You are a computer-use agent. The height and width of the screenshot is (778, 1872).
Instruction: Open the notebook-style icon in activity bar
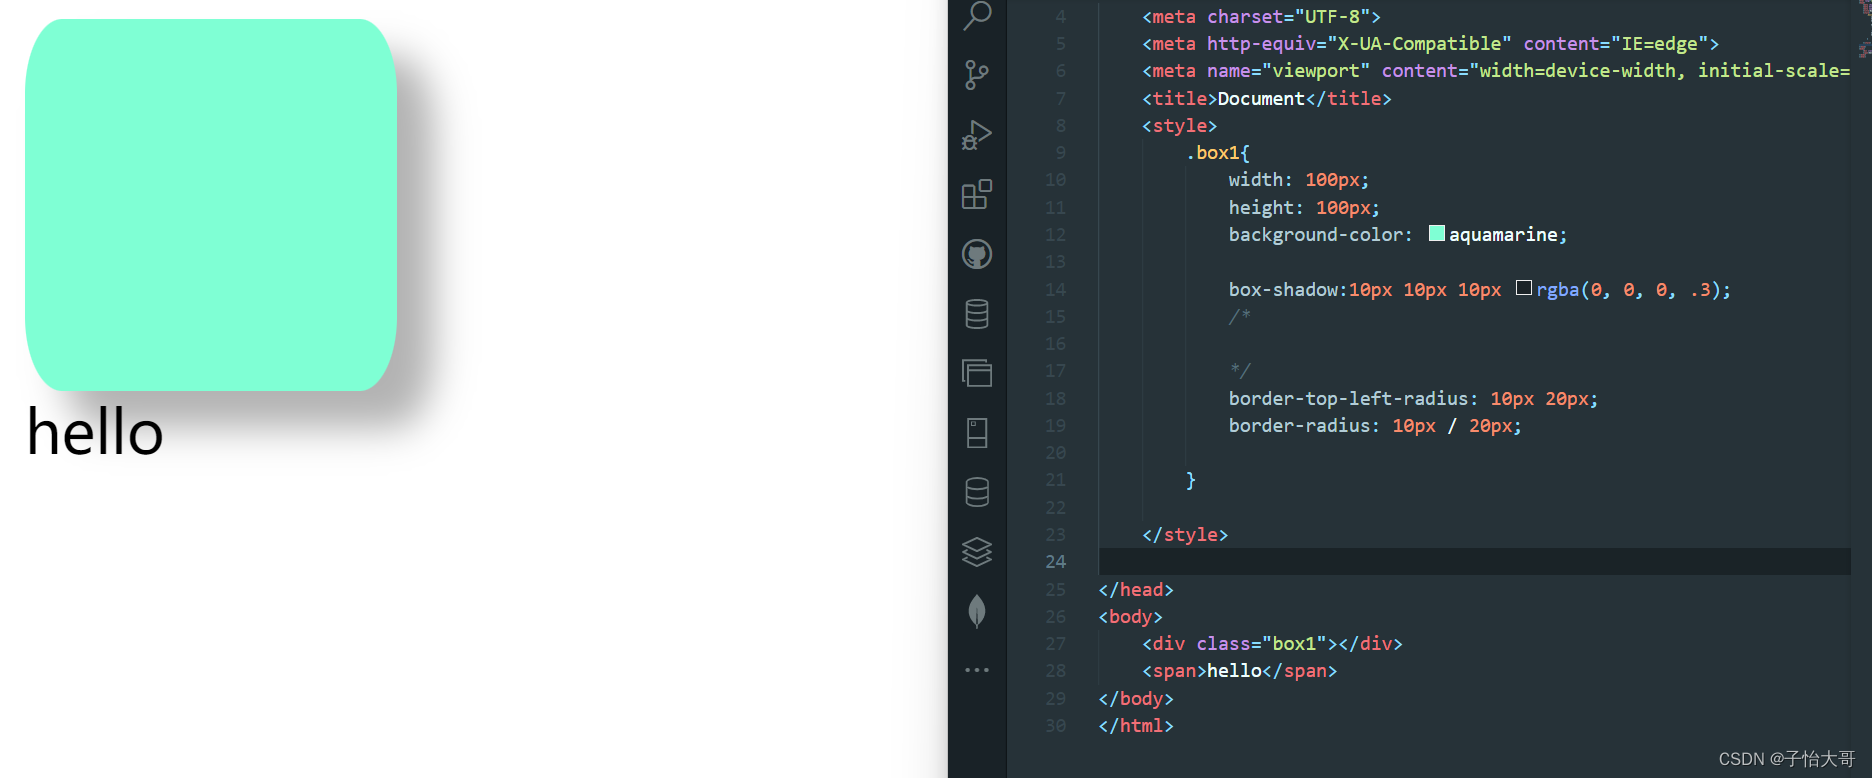tap(977, 433)
